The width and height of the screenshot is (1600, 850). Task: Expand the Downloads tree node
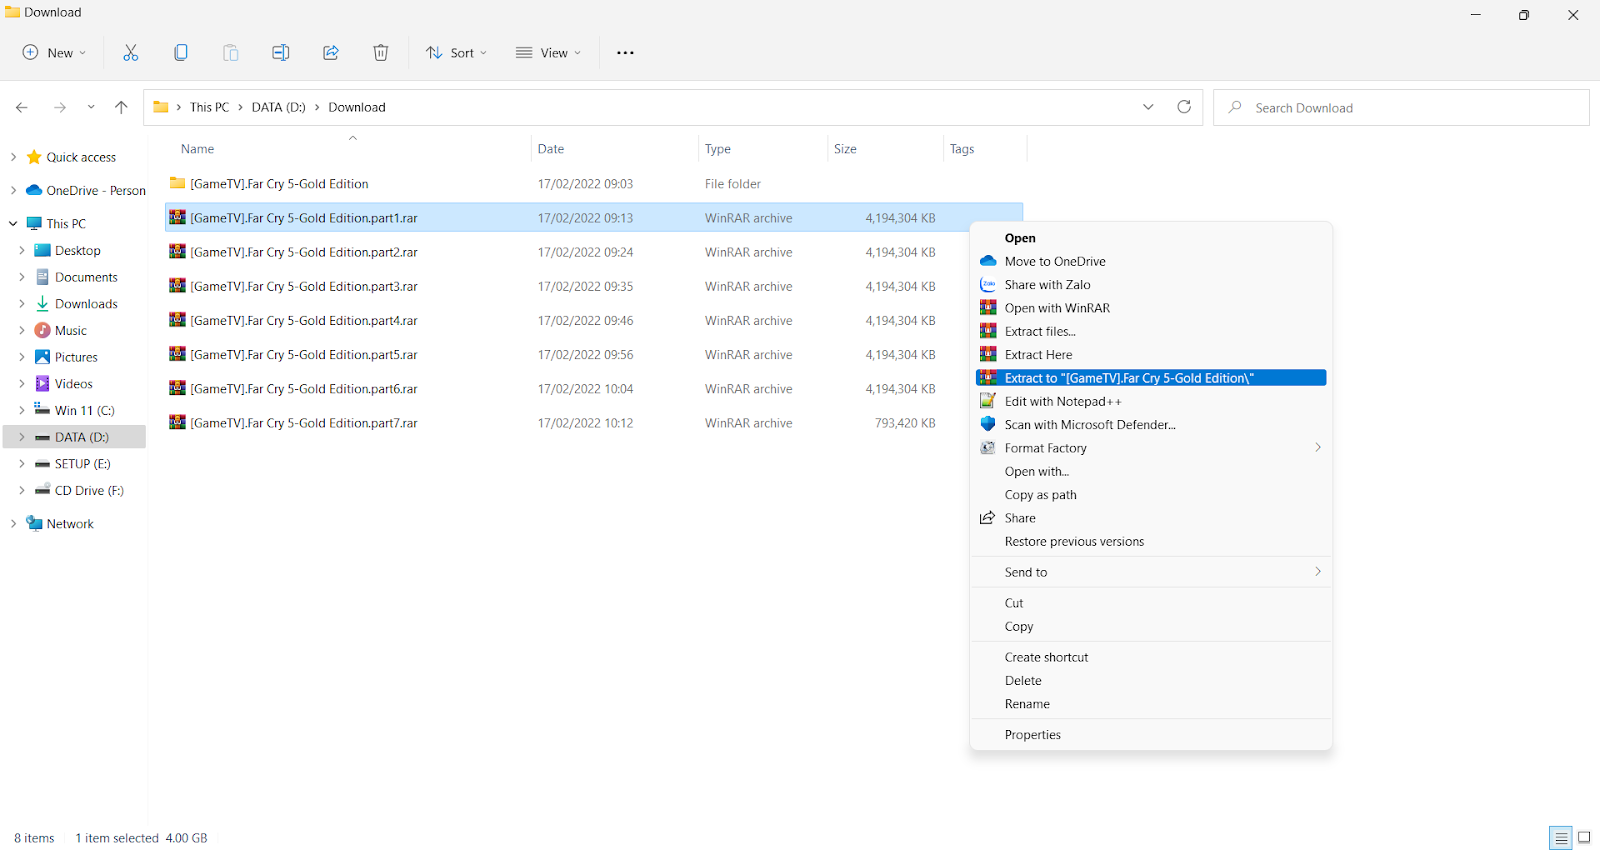pyautogui.click(x=22, y=304)
